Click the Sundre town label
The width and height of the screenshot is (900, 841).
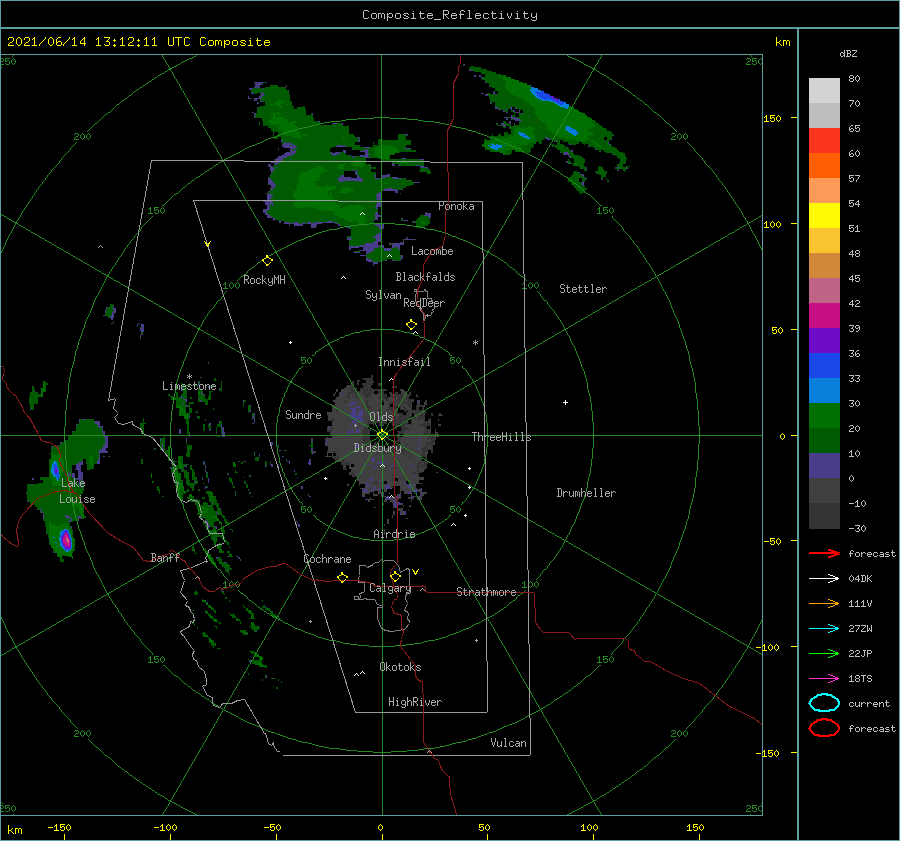tap(303, 414)
